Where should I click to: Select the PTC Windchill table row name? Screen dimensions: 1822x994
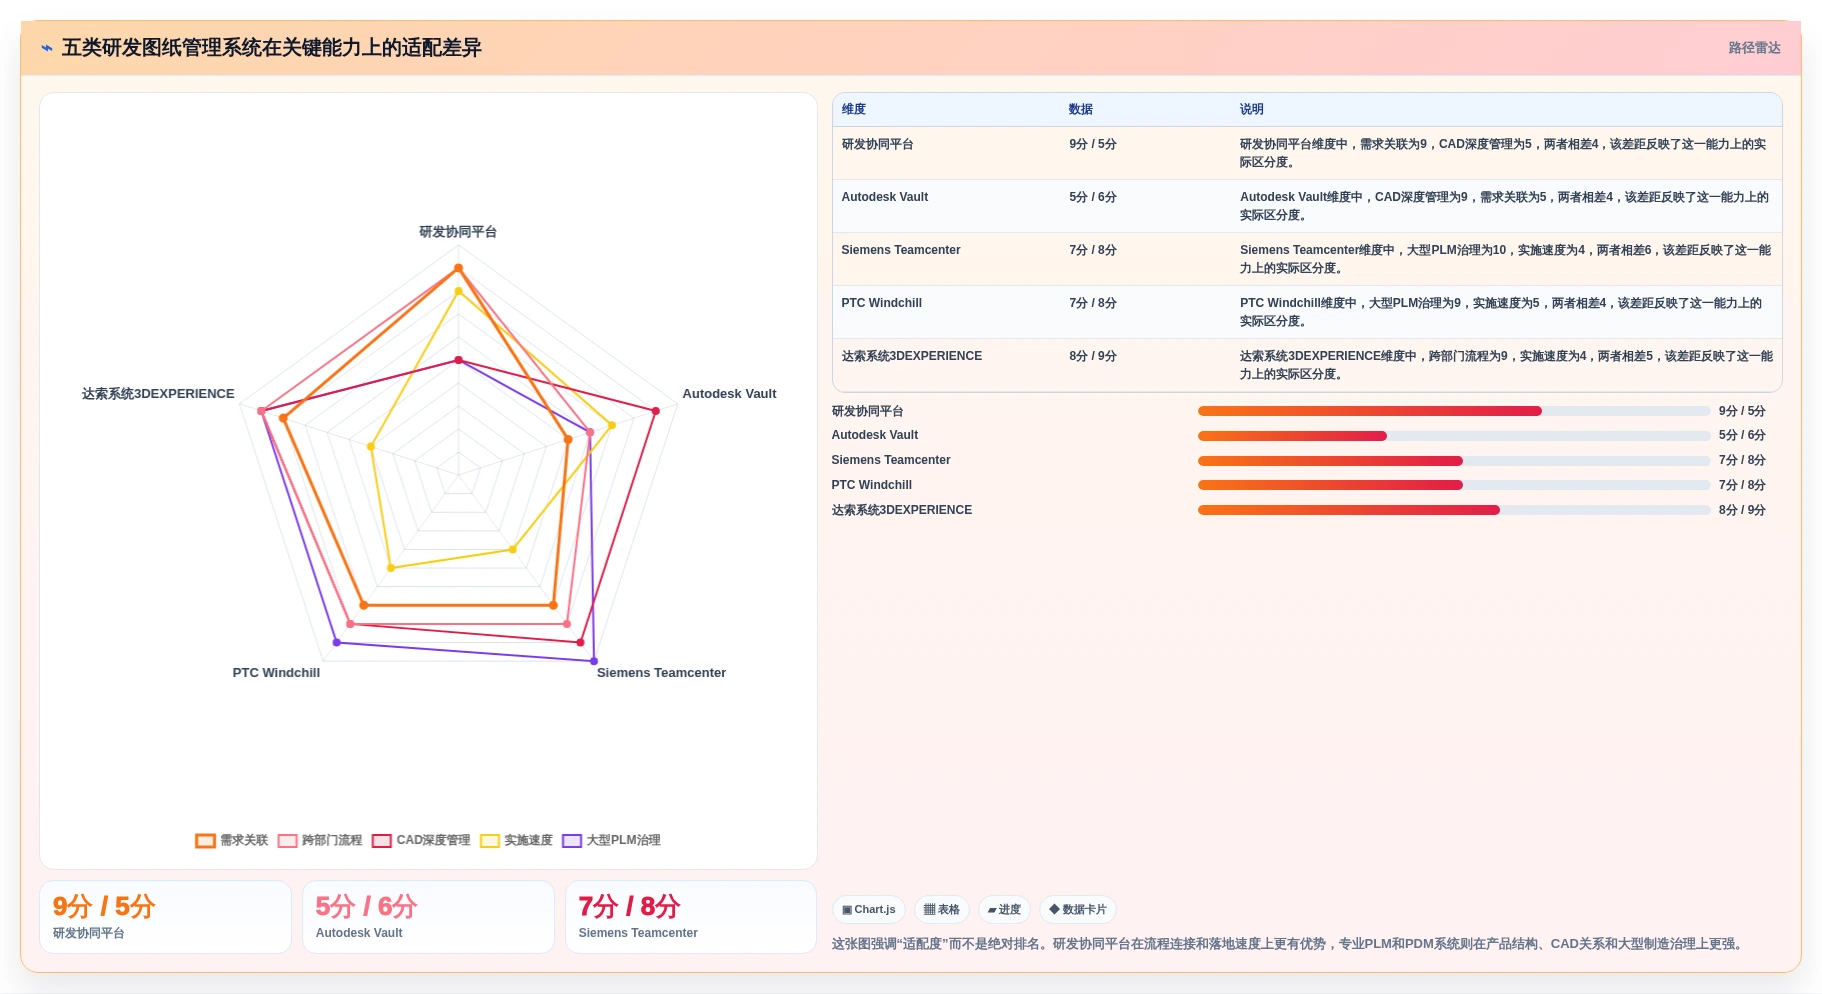pos(882,304)
